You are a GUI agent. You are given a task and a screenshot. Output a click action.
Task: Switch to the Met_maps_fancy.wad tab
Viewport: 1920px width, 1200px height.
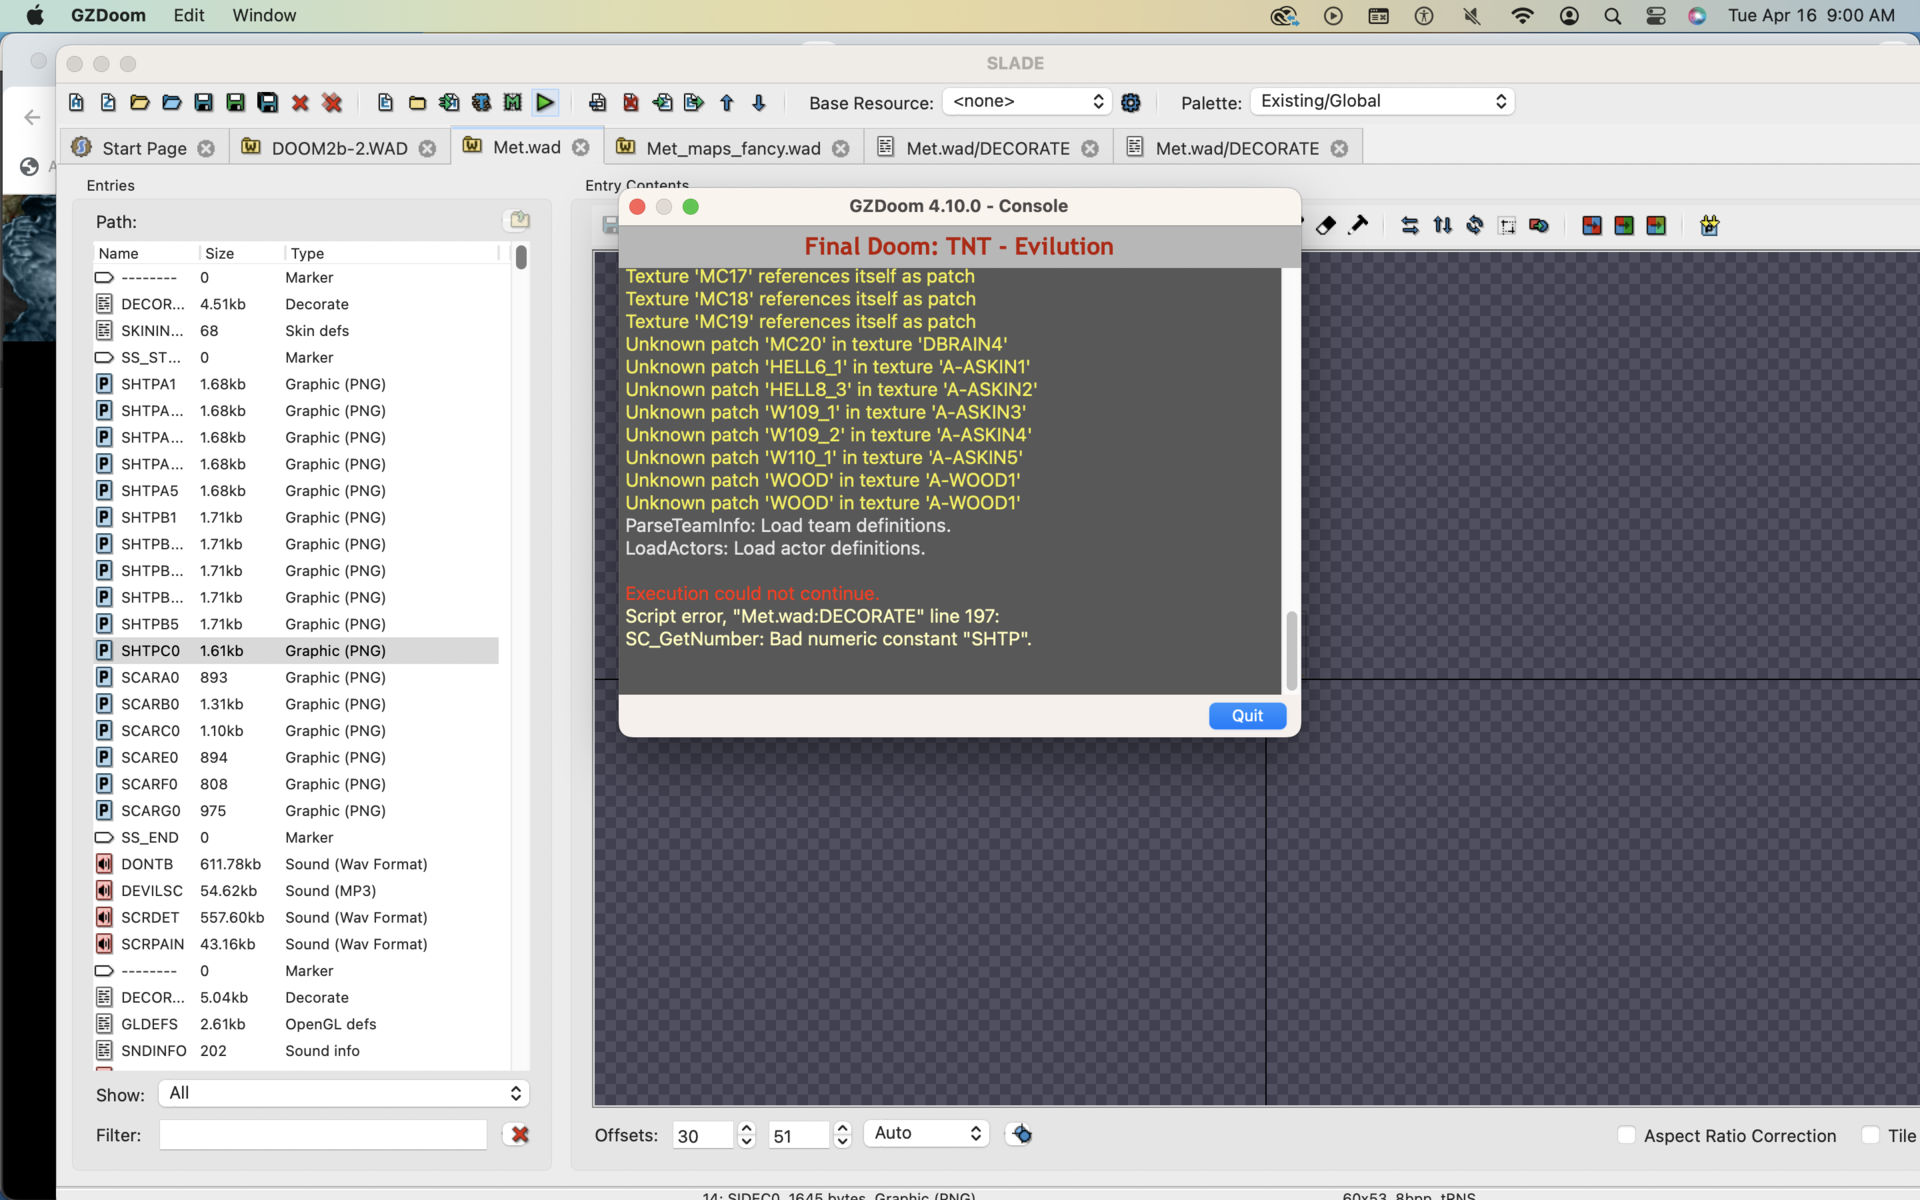733,148
